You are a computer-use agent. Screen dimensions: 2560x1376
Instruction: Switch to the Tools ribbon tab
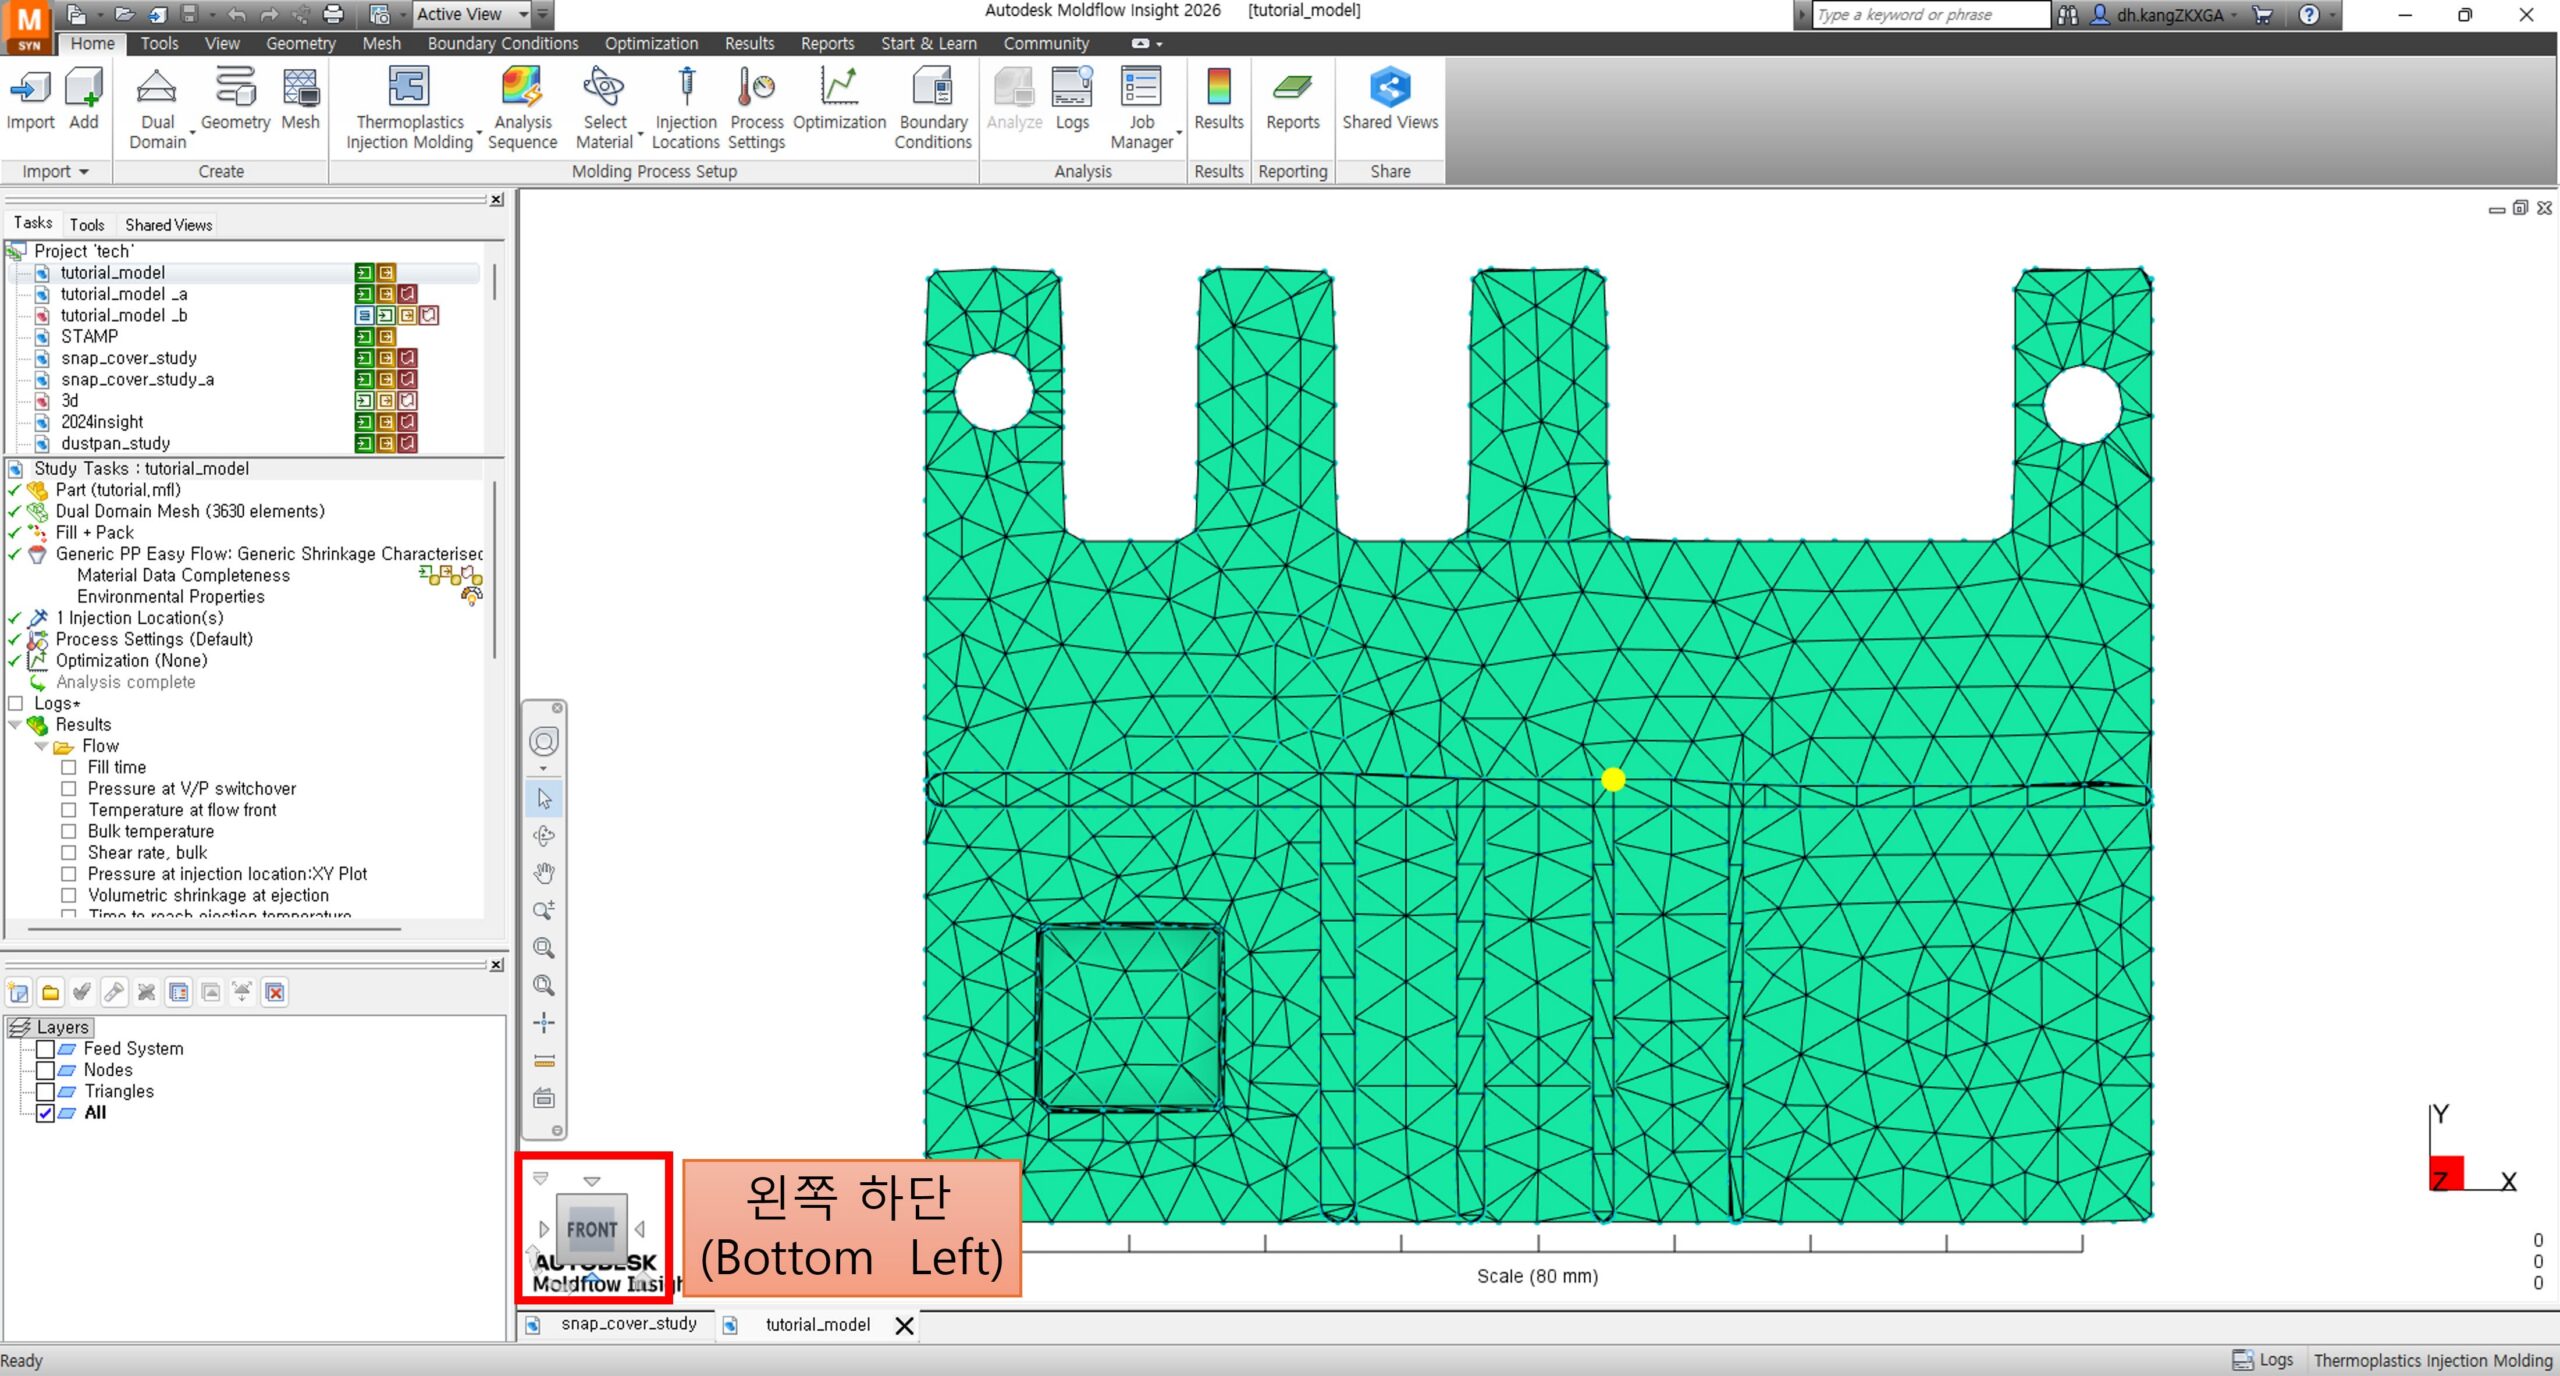159,44
